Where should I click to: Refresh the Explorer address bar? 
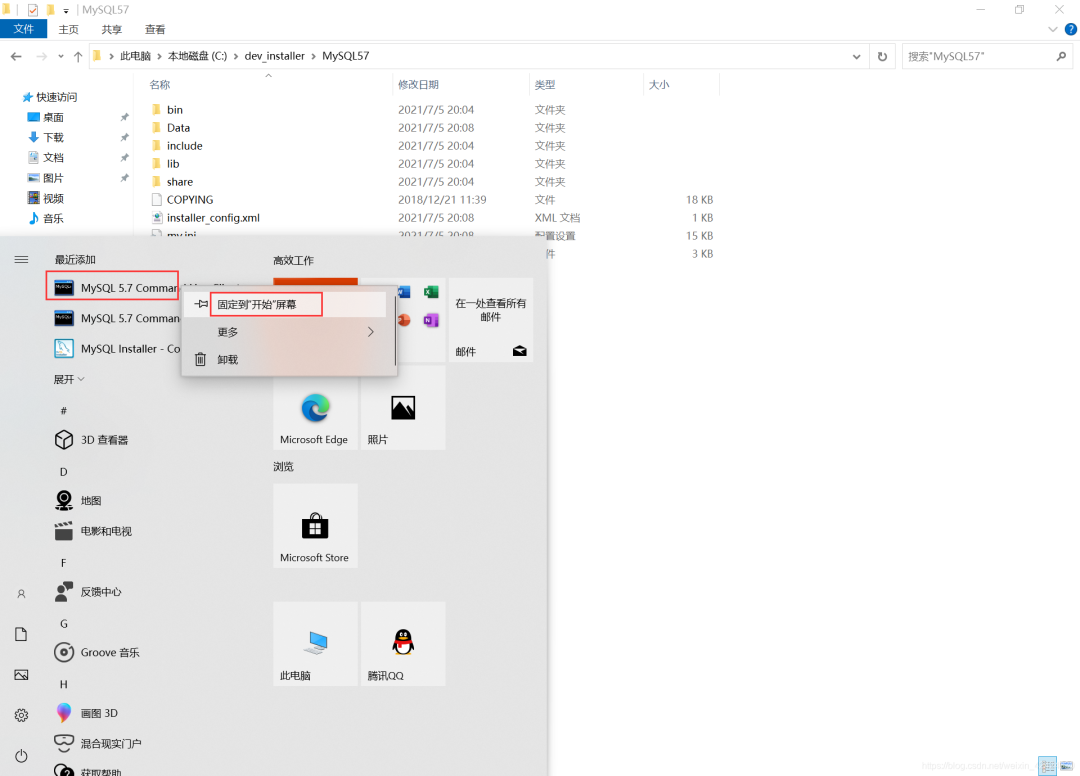point(882,56)
